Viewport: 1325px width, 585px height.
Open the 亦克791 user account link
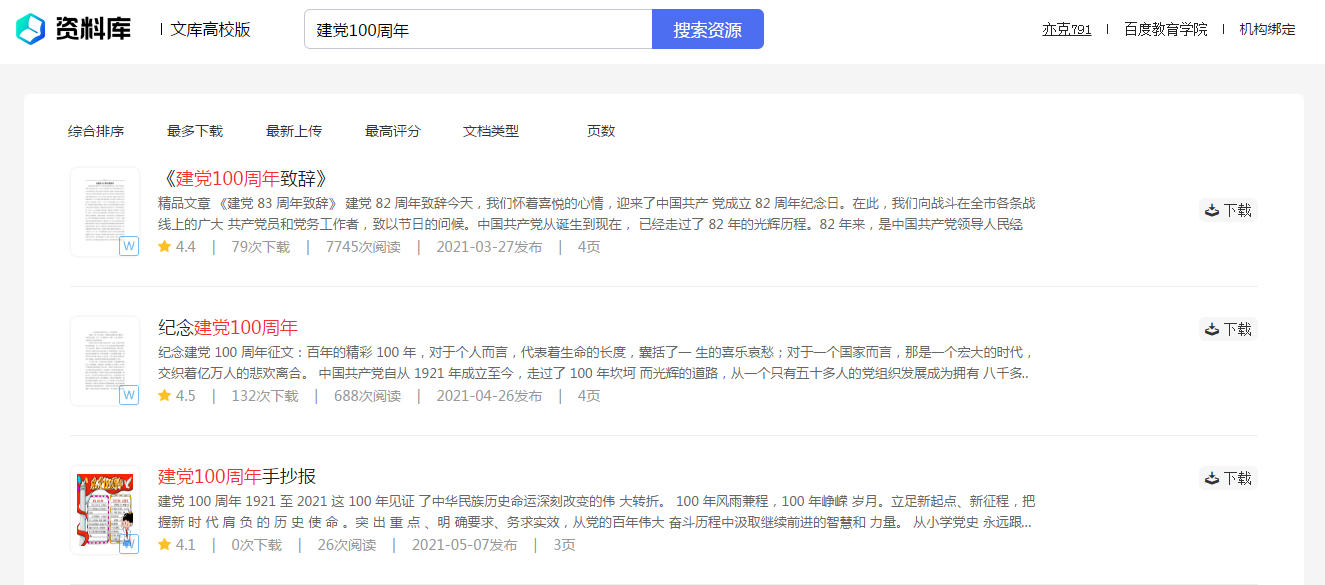pos(1067,29)
